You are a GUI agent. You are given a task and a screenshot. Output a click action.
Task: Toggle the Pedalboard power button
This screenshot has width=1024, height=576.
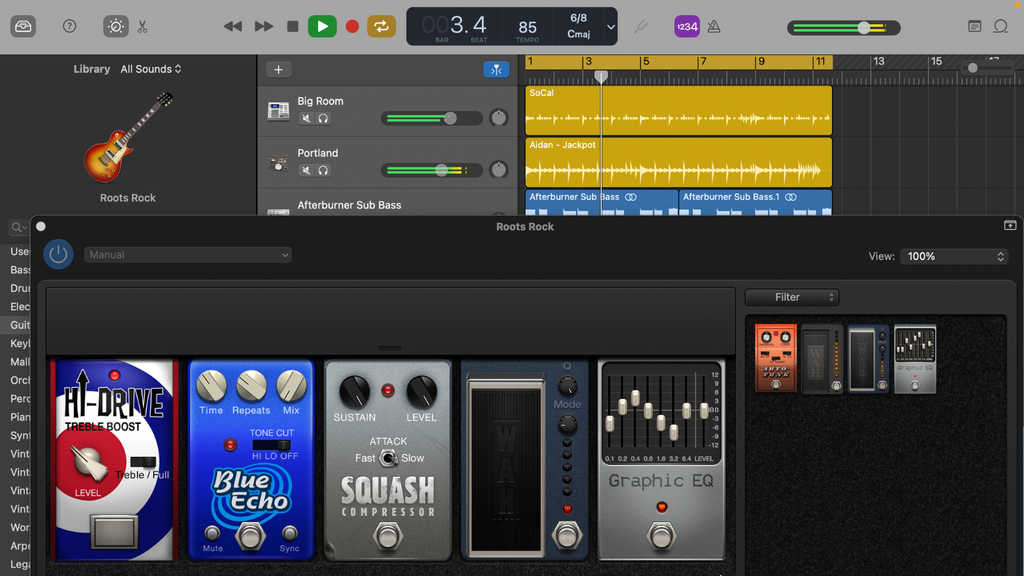58,253
